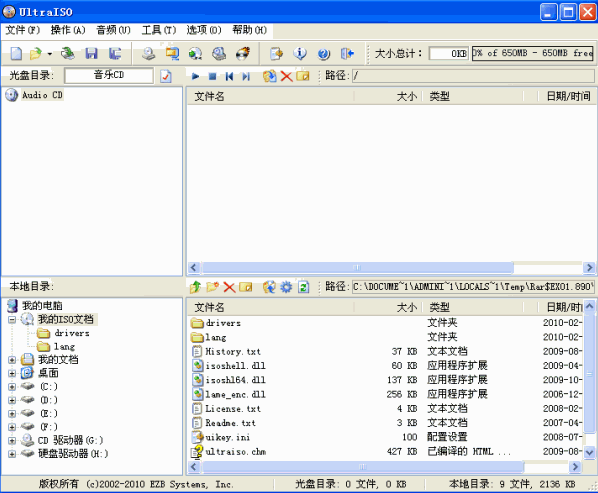Screen dimensions: 598x493
Task: Click the blue Info toolbar icon
Action: tap(300, 53)
